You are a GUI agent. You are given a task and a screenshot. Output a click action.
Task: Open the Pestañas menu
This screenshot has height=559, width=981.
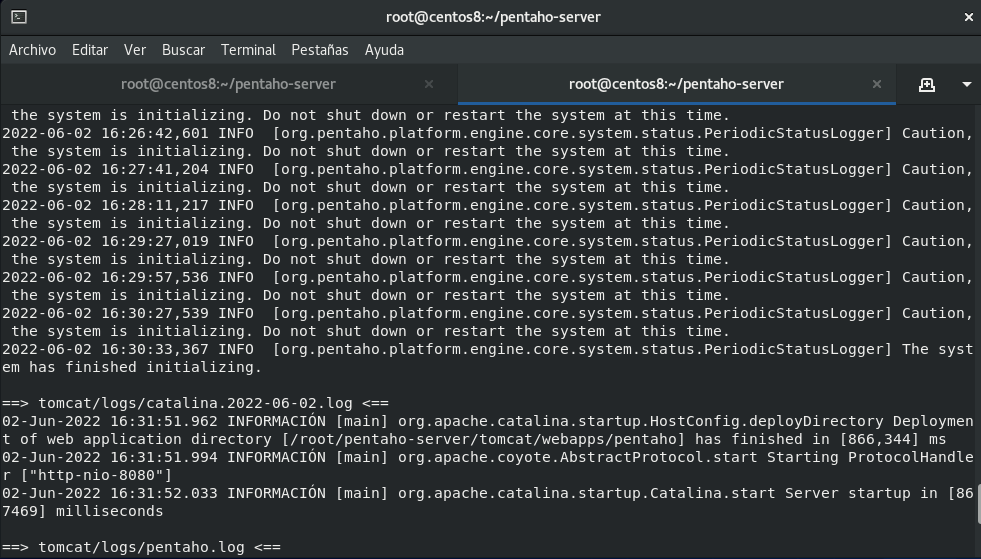(x=320, y=50)
